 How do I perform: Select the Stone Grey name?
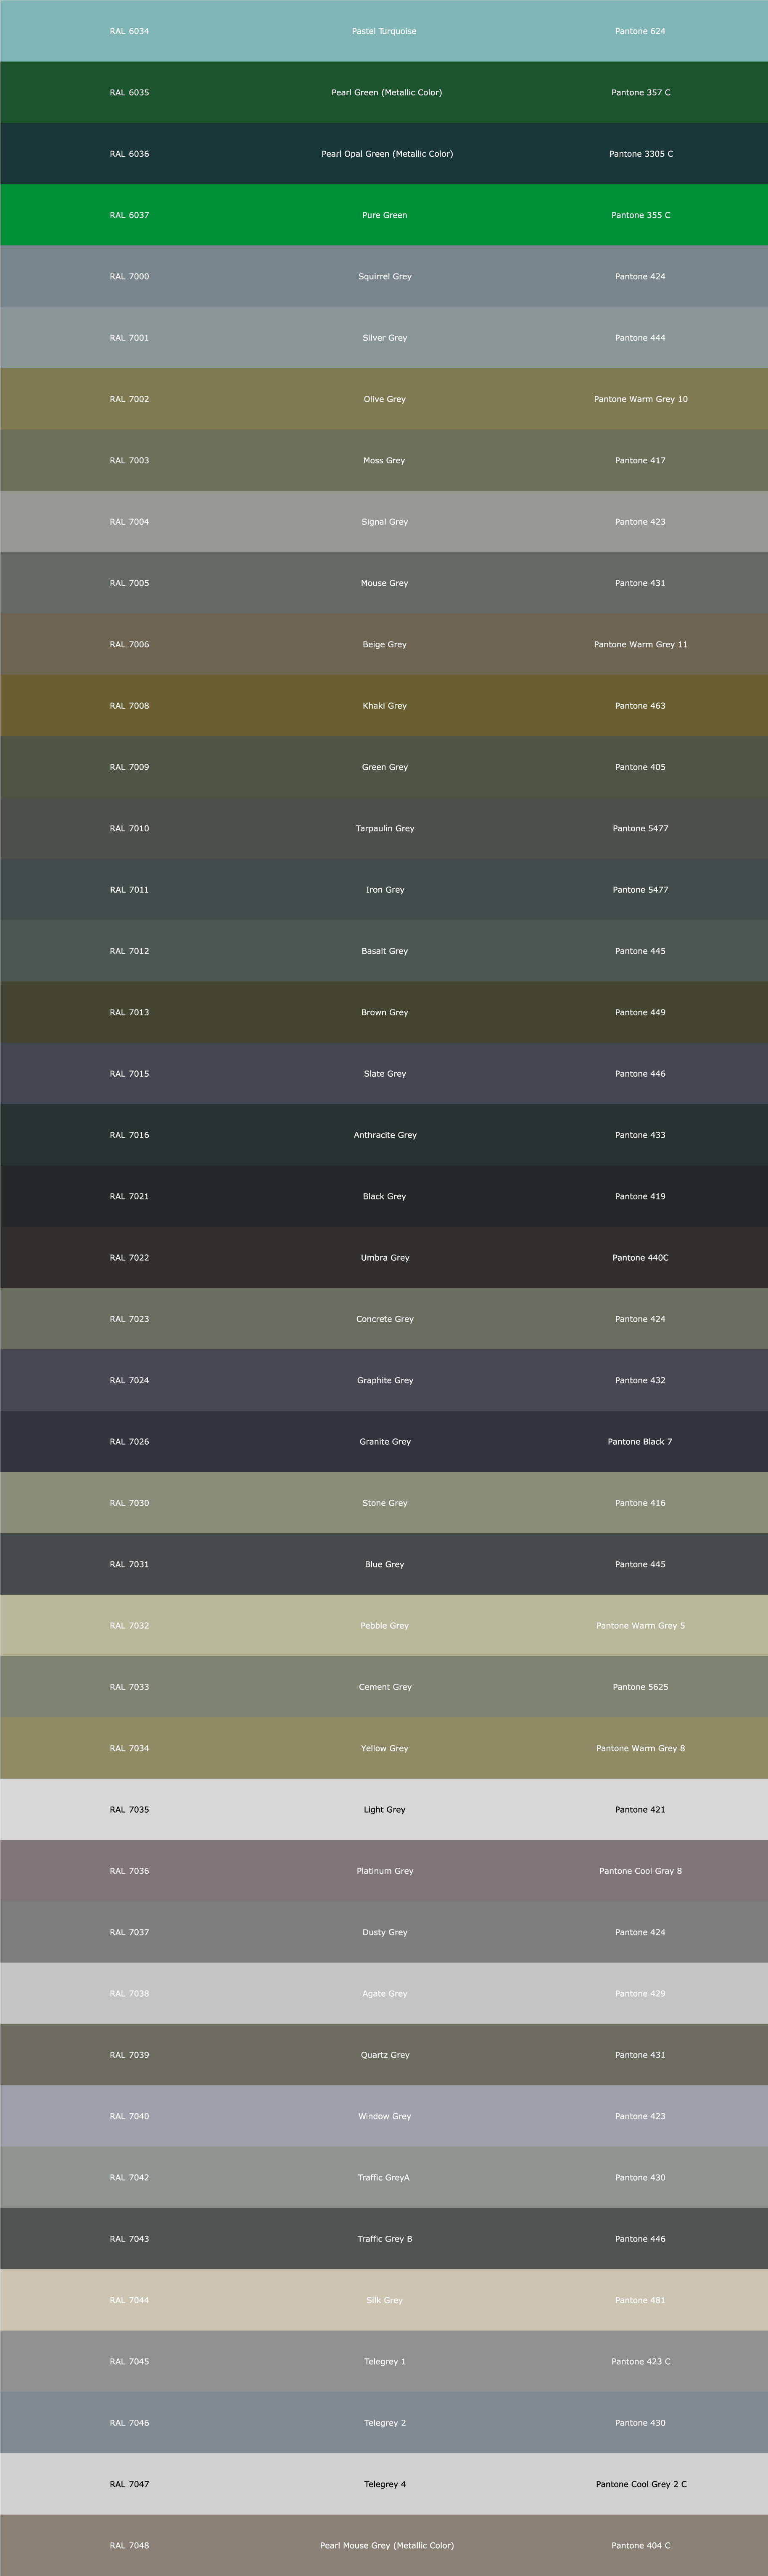(385, 1503)
